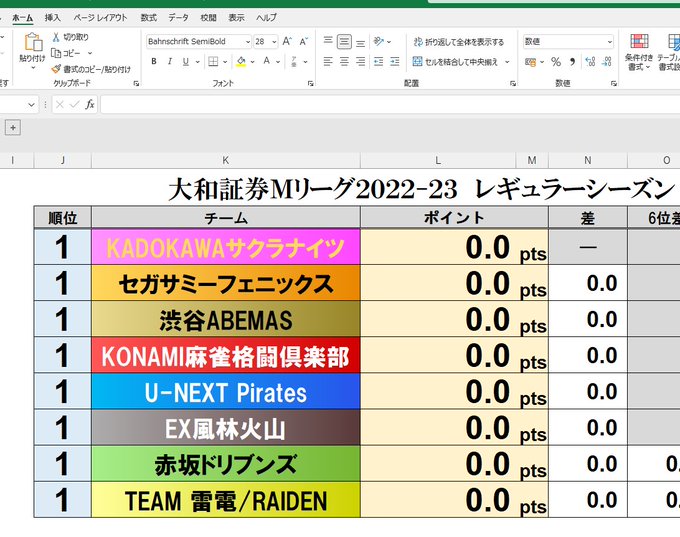Toggle Underline formatting
680x537 pixels.
tap(186, 62)
